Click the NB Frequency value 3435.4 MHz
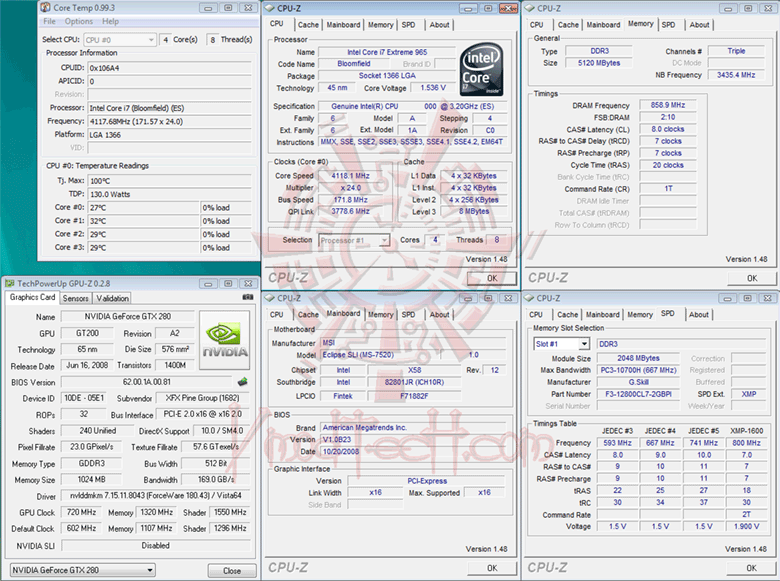Screen dimensions: 780x581 coord(736,75)
